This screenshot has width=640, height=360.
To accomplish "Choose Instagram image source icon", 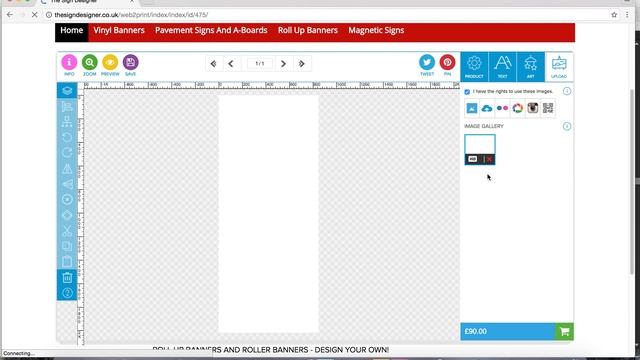I will coord(533,108).
